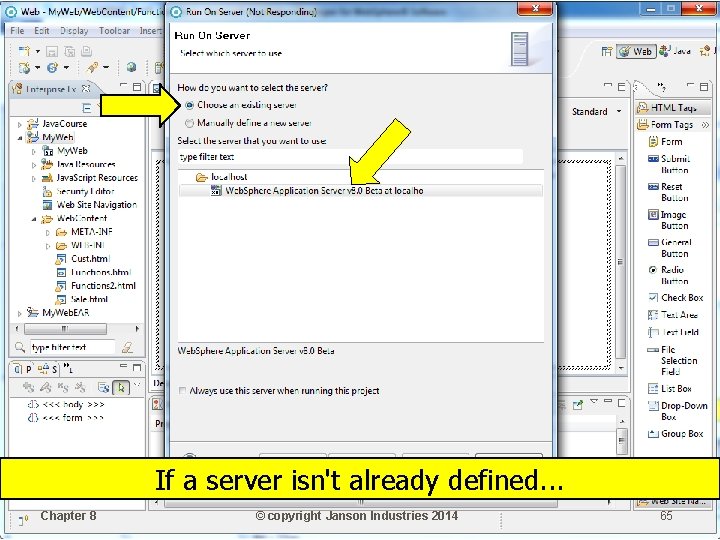Expand the JavaCourse project

click(x=19, y=124)
